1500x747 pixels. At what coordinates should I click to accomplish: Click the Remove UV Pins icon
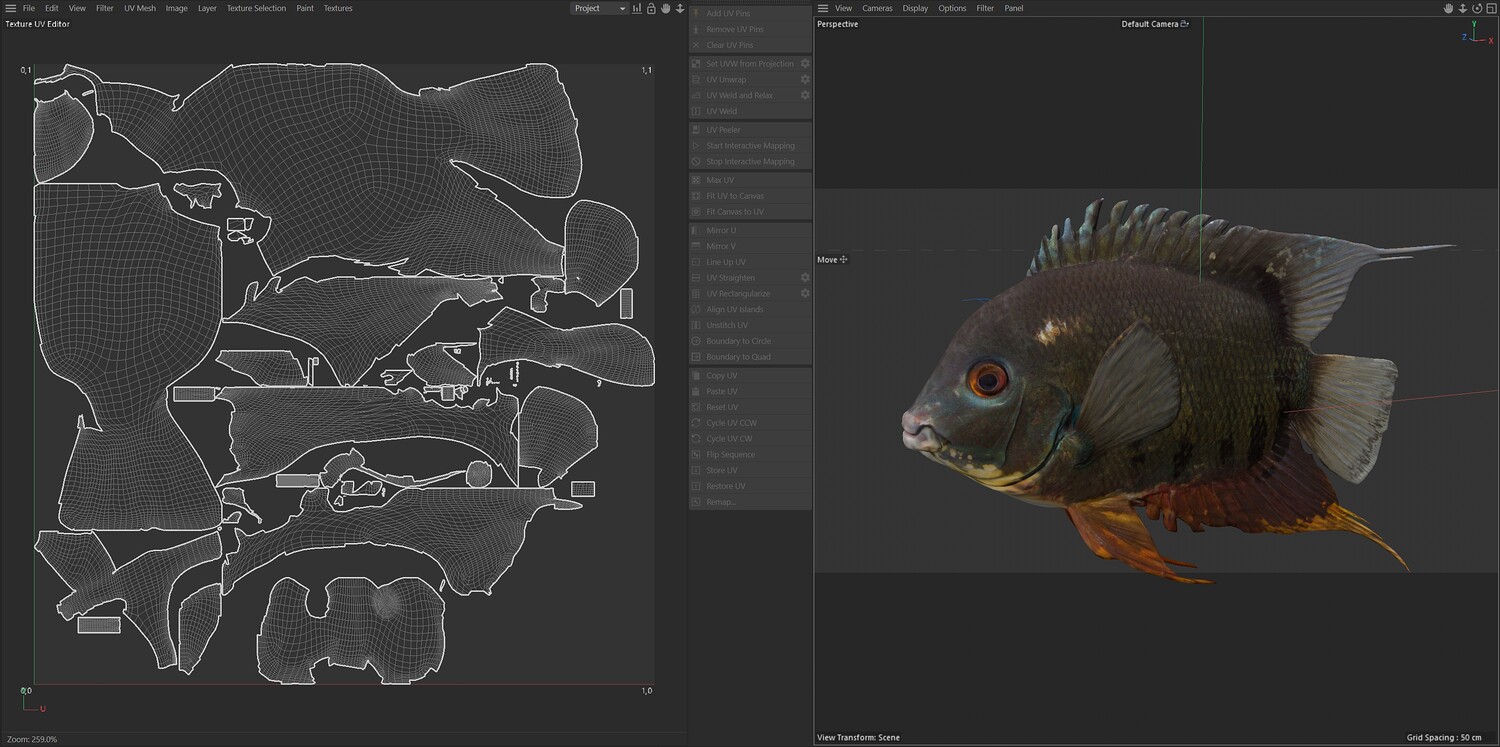(696, 29)
